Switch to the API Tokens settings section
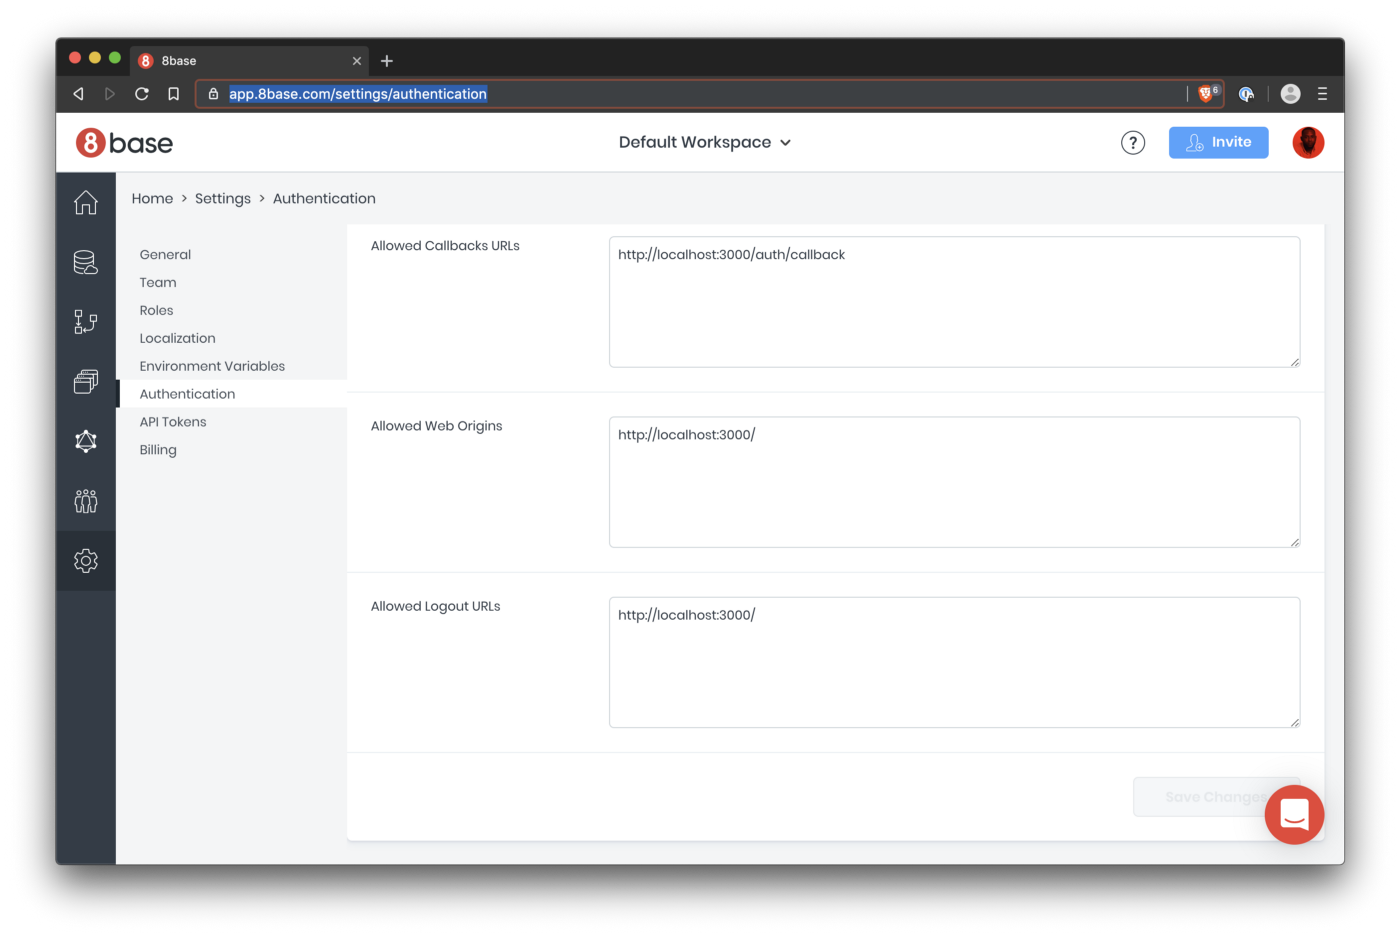 [x=172, y=421]
